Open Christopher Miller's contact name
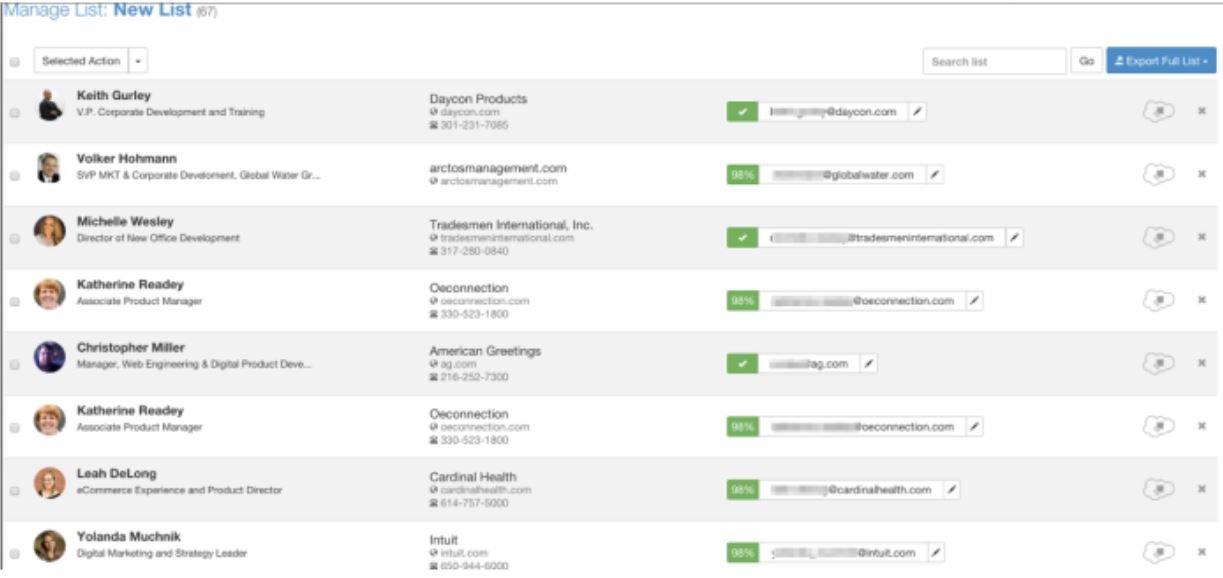This screenshot has width=1223, height=578. coord(131,348)
